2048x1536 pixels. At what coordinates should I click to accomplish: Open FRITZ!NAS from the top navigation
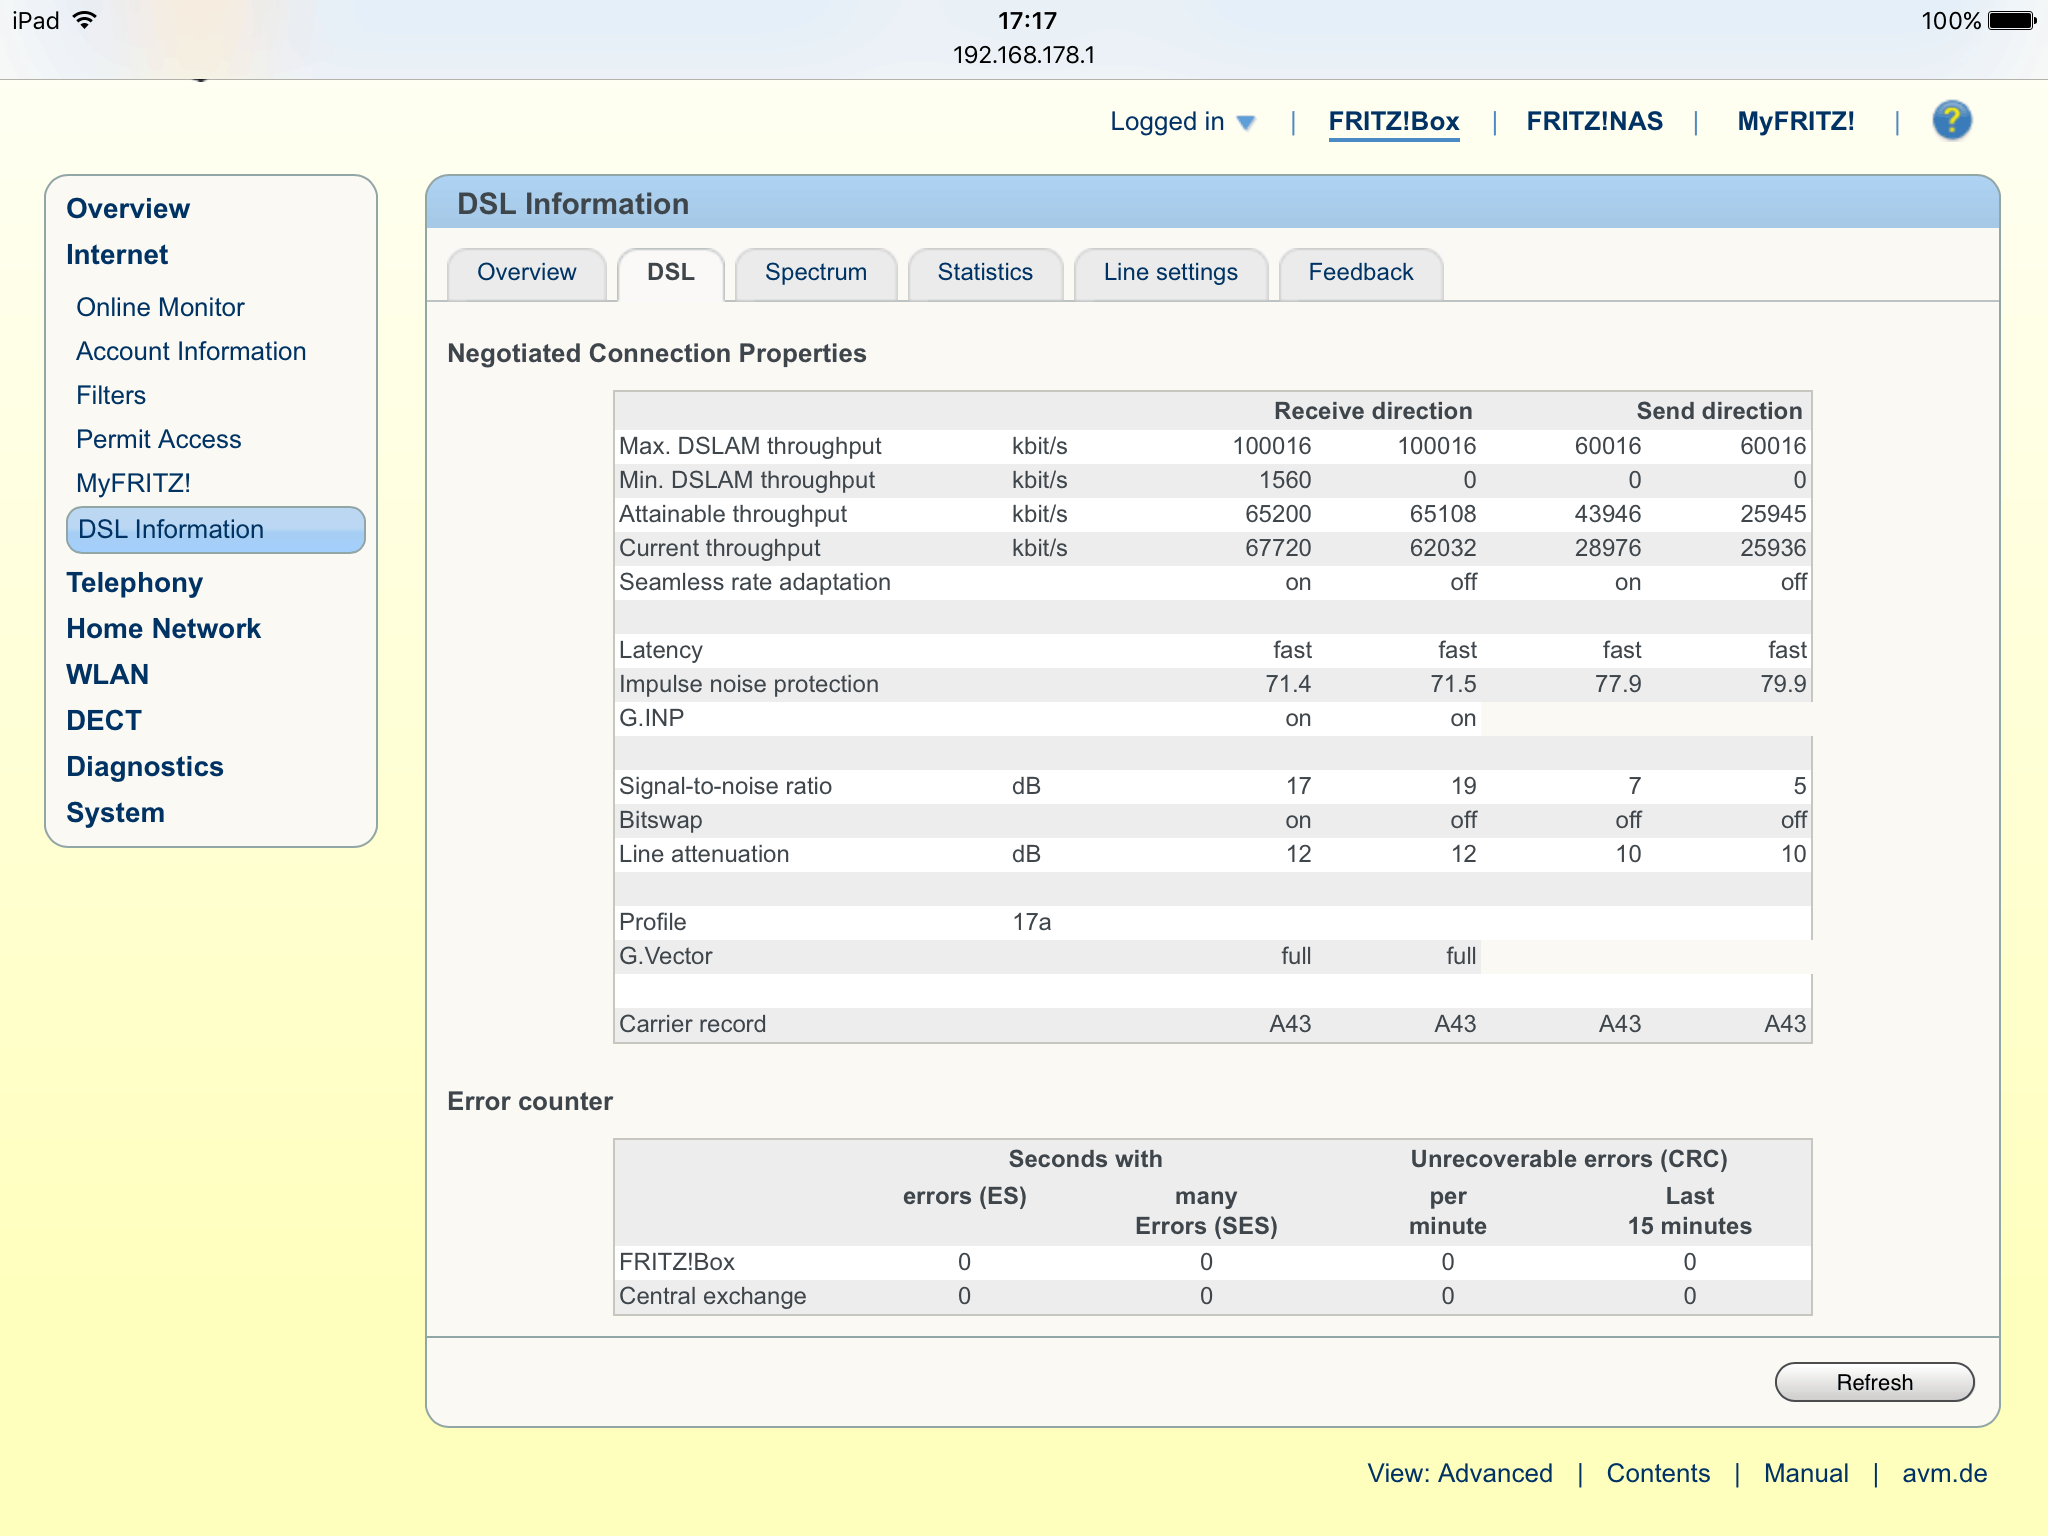click(x=1594, y=121)
